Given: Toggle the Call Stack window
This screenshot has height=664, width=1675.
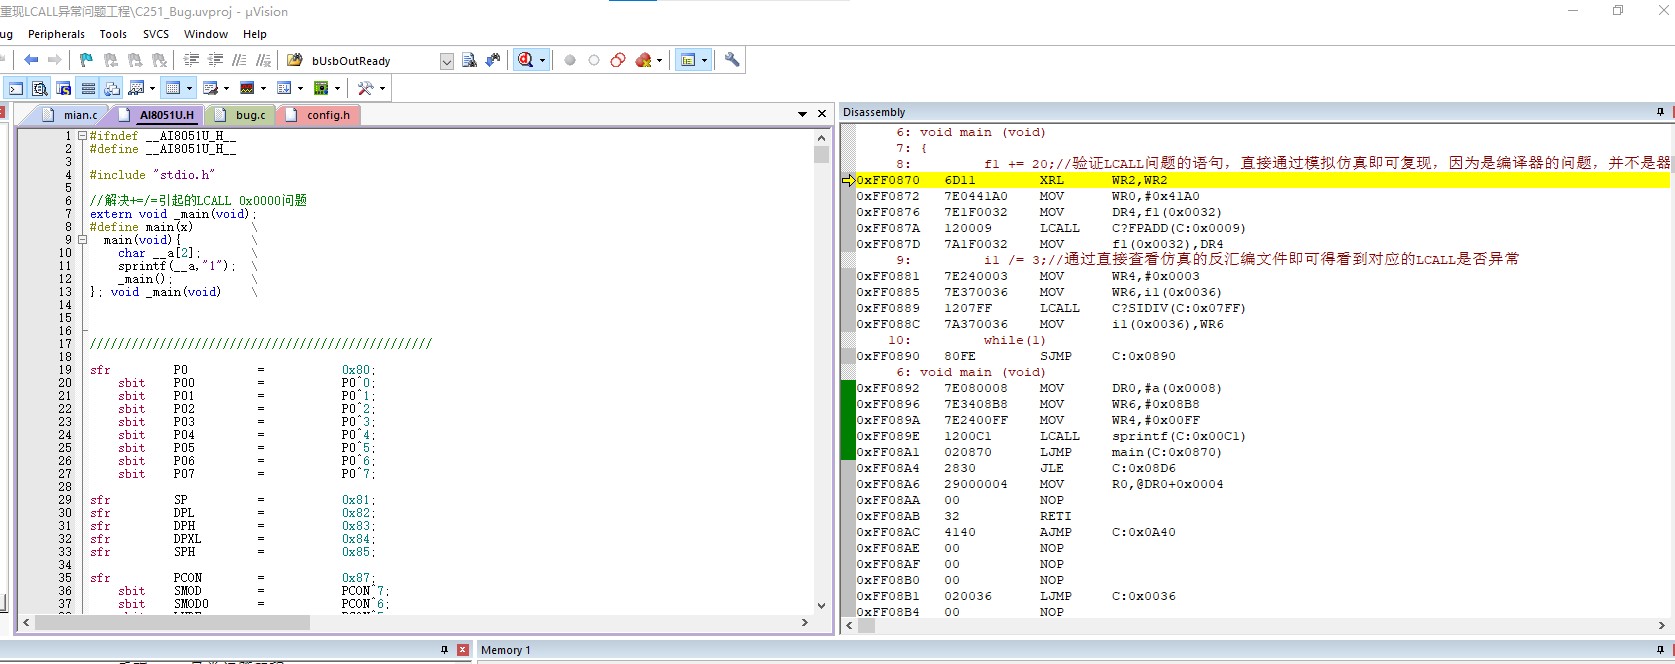Looking at the screenshot, I should tap(112, 88).
